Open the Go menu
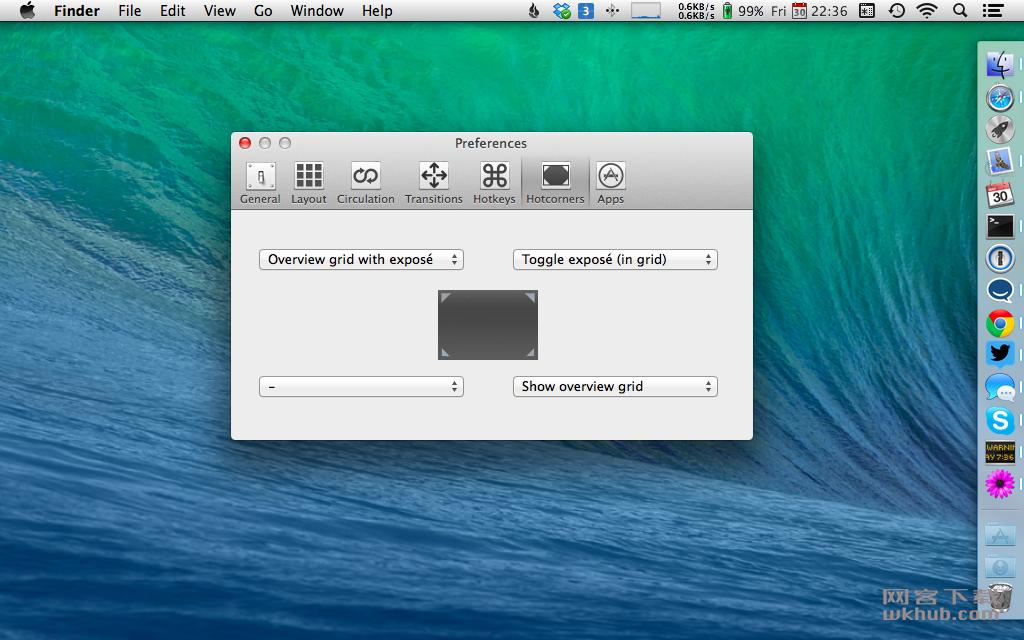 pos(263,10)
